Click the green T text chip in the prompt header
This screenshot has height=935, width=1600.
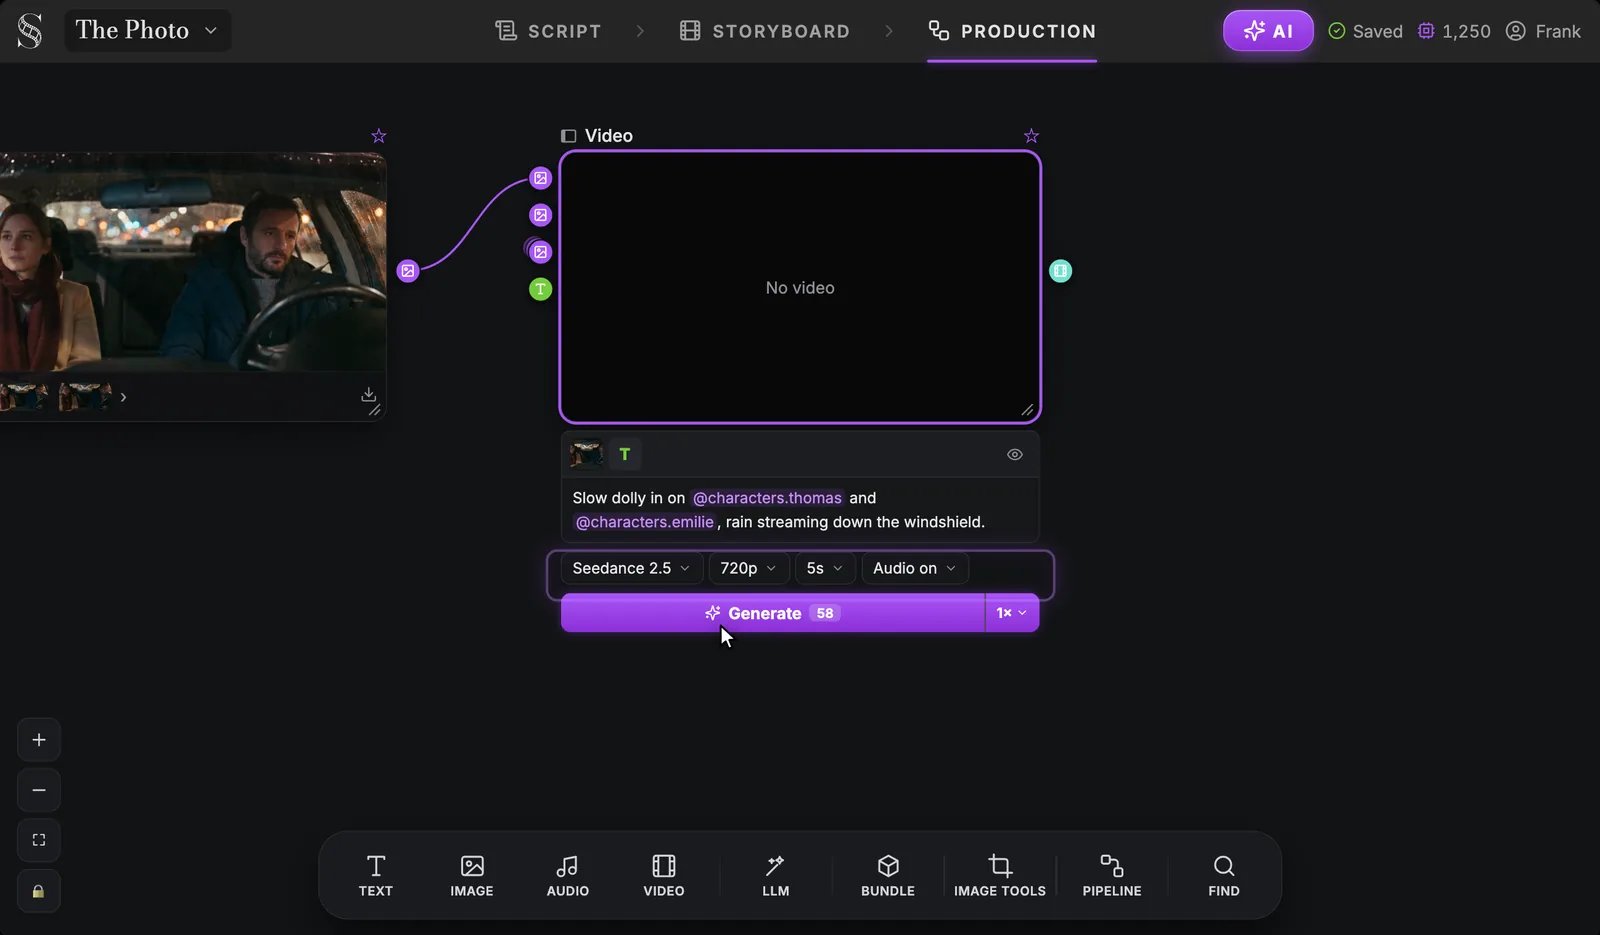(625, 454)
